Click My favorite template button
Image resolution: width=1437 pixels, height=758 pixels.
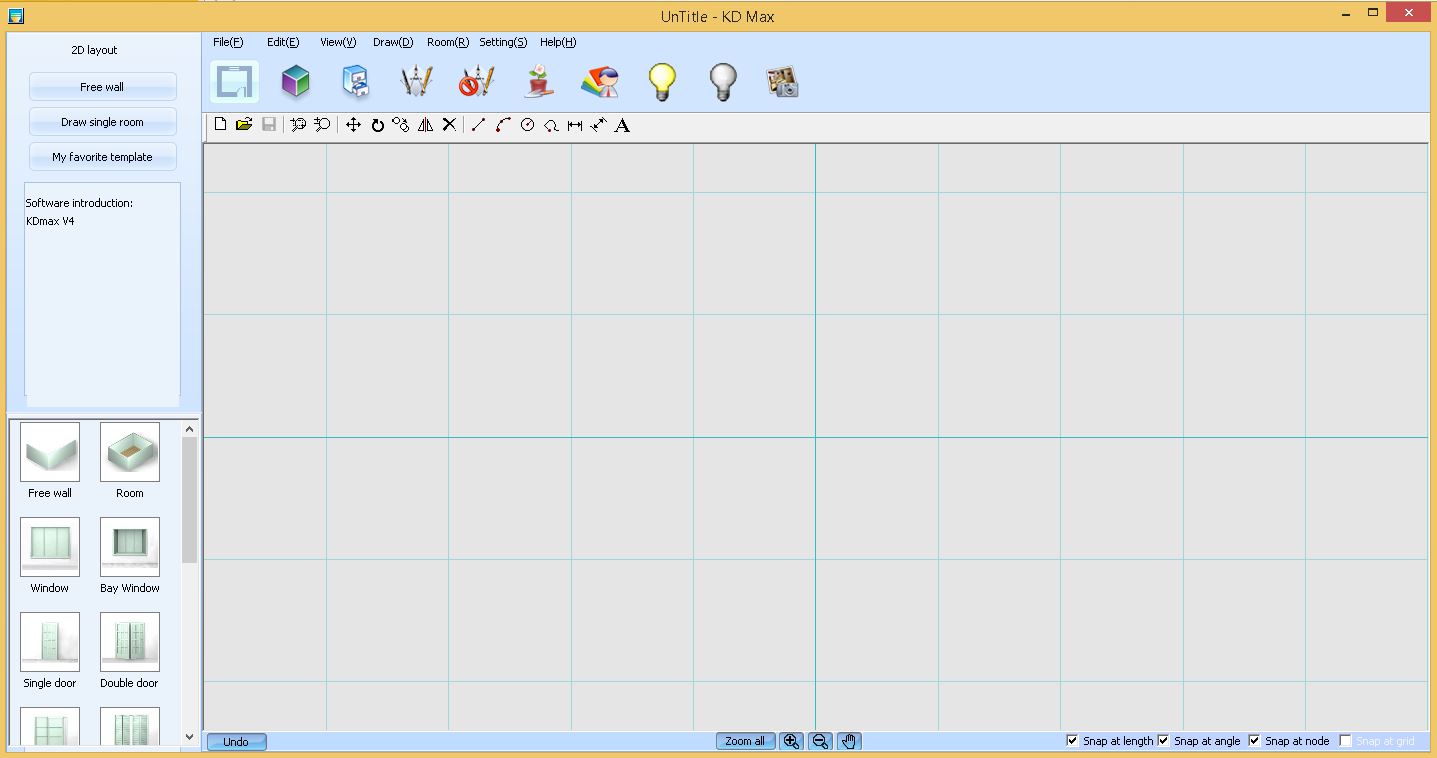(x=103, y=157)
